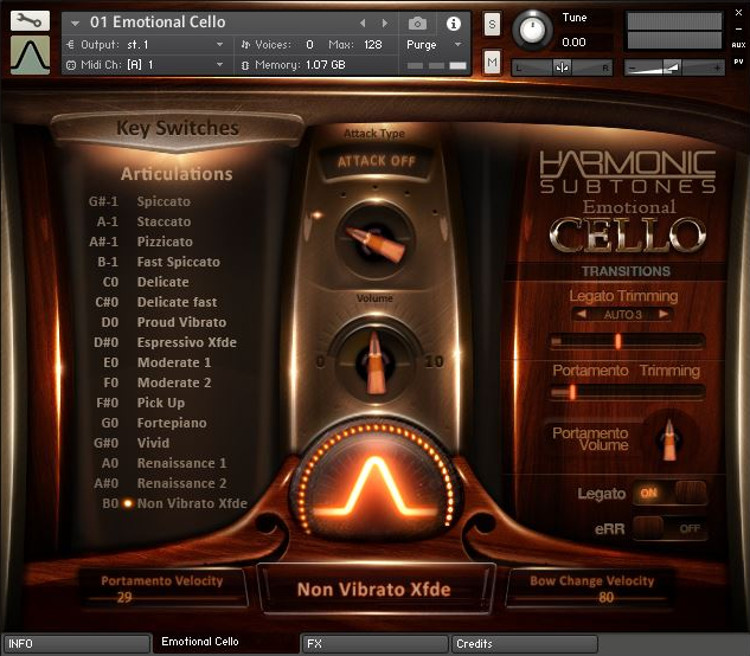The height and width of the screenshot is (656, 750).
Task: Select the Espressivo Xfde articulation
Action: [x=187, y=342]
